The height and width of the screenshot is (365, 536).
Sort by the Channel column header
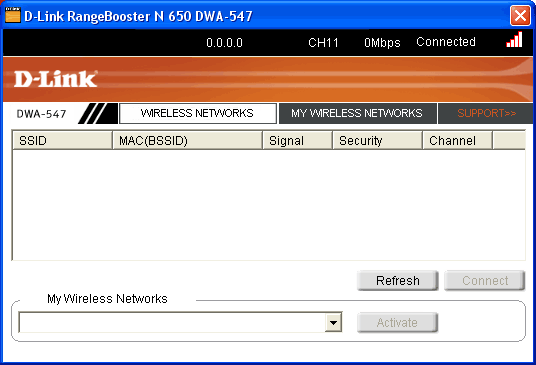[457, 140]
